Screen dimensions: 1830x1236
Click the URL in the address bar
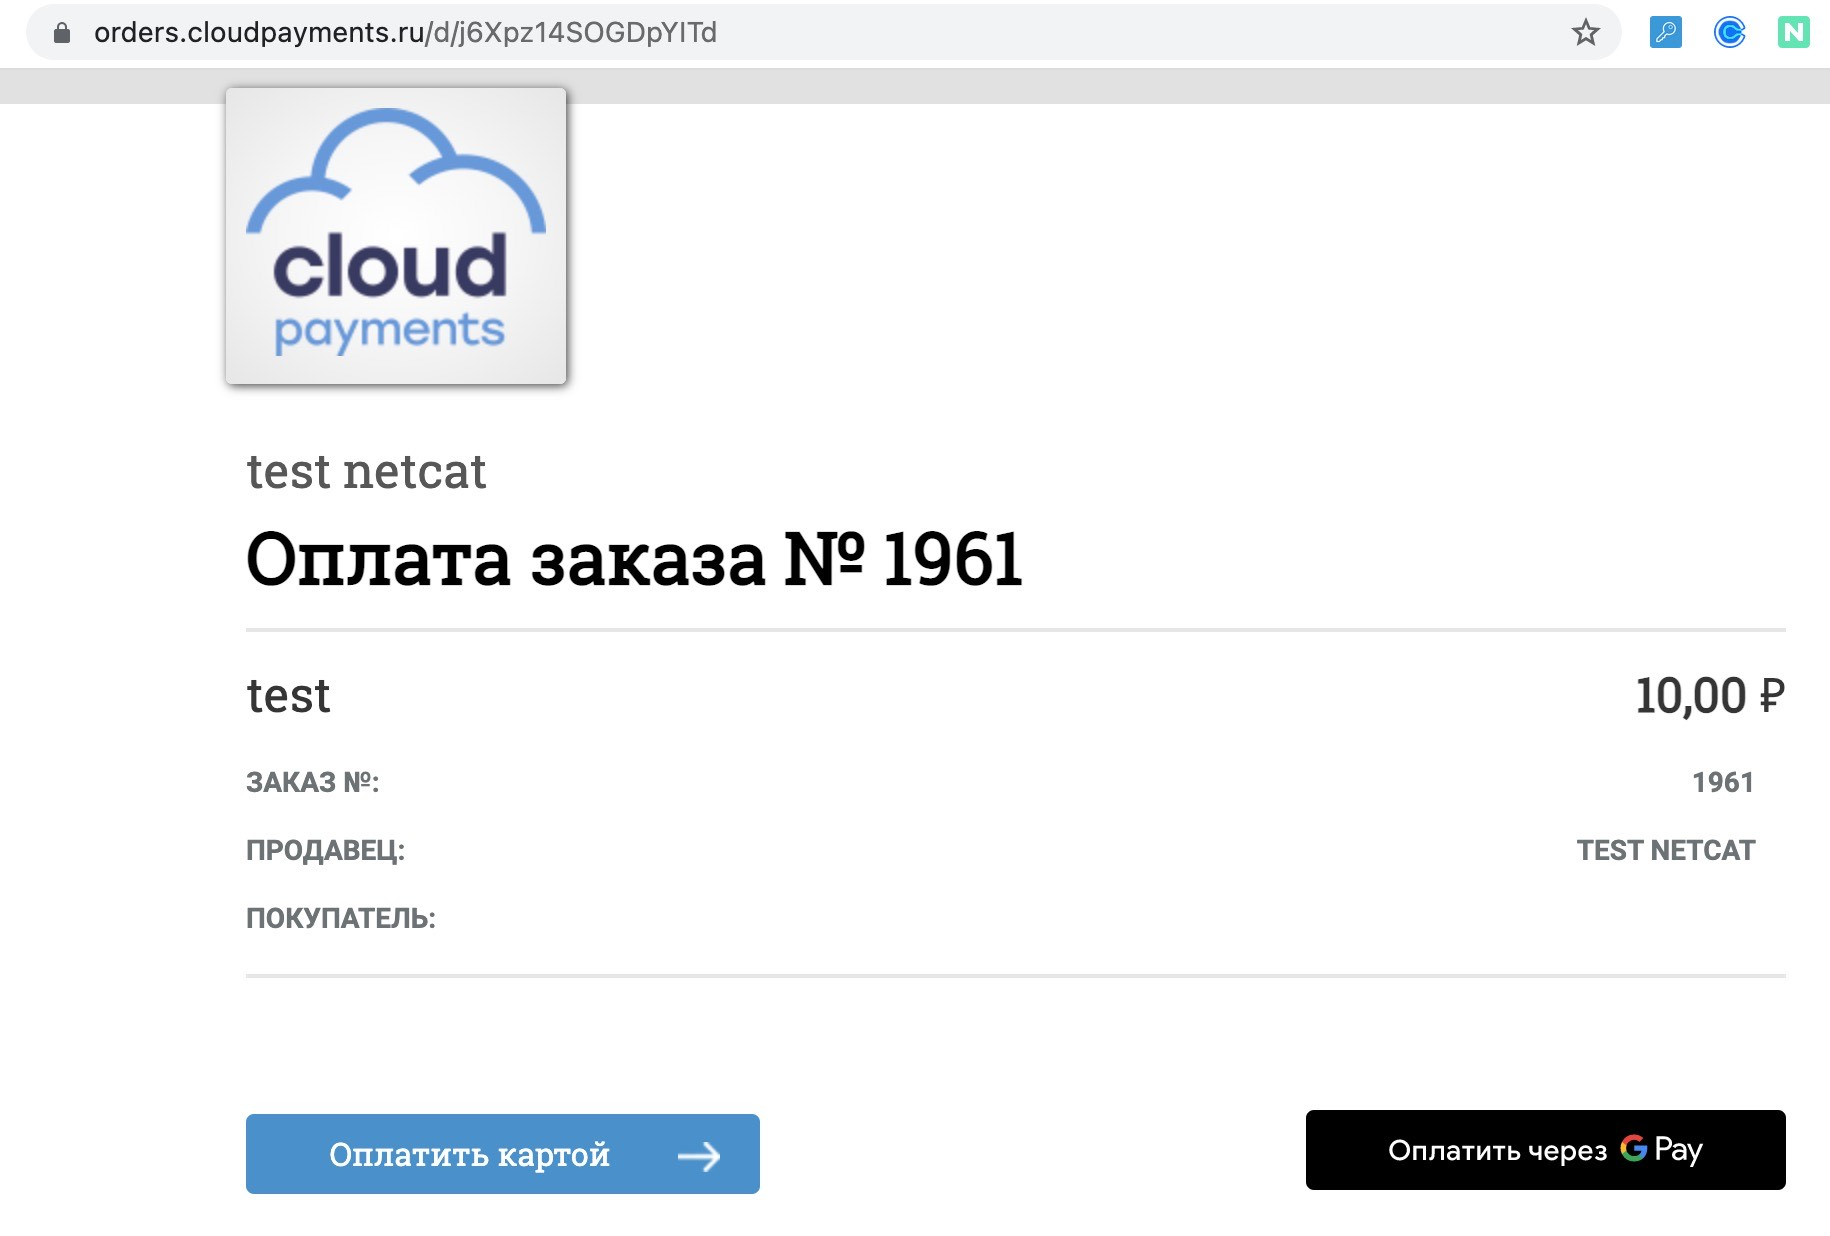point(405,33)
